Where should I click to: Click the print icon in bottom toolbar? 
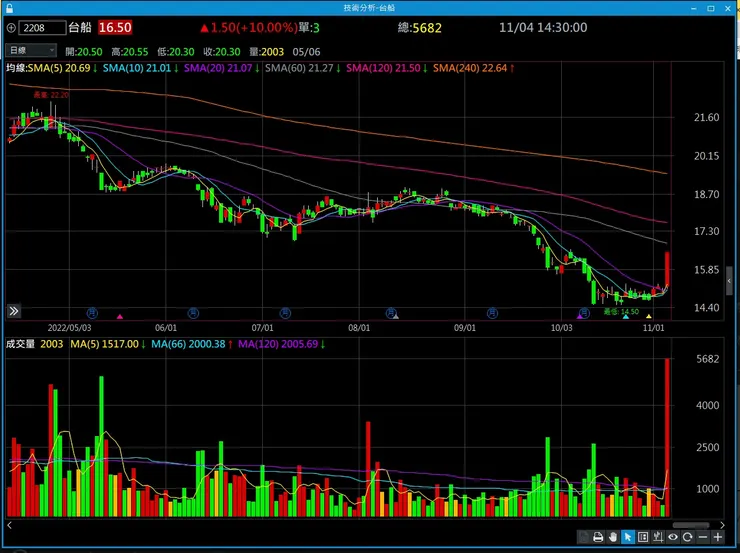pos(598,537)
